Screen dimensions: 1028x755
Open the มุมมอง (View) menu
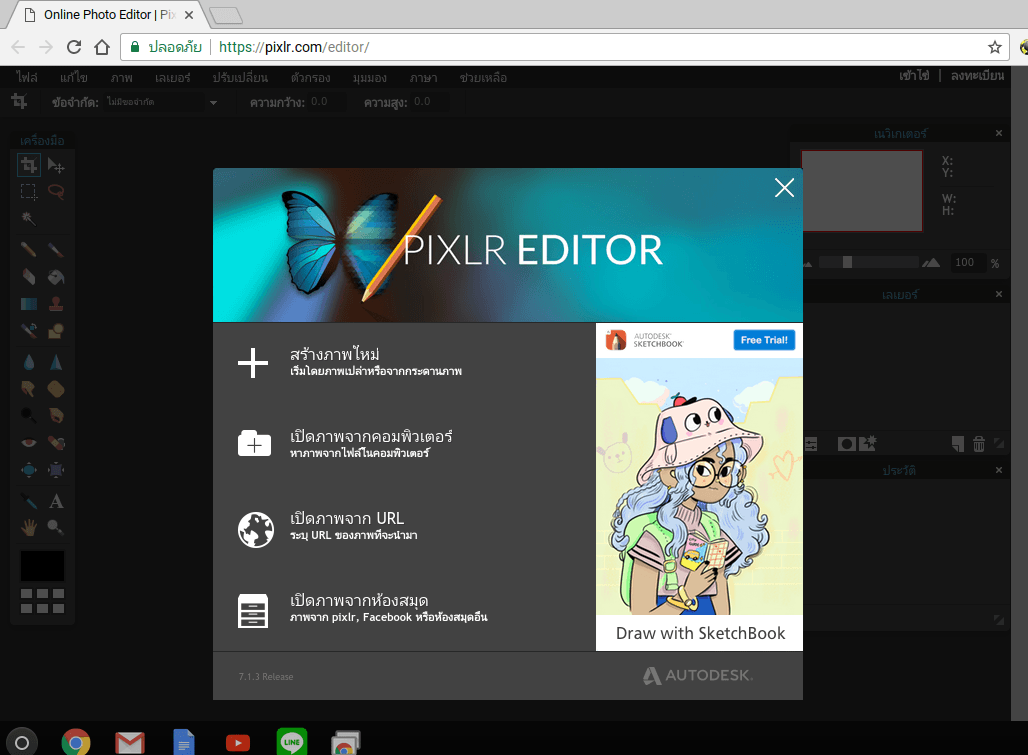[370, 77]
